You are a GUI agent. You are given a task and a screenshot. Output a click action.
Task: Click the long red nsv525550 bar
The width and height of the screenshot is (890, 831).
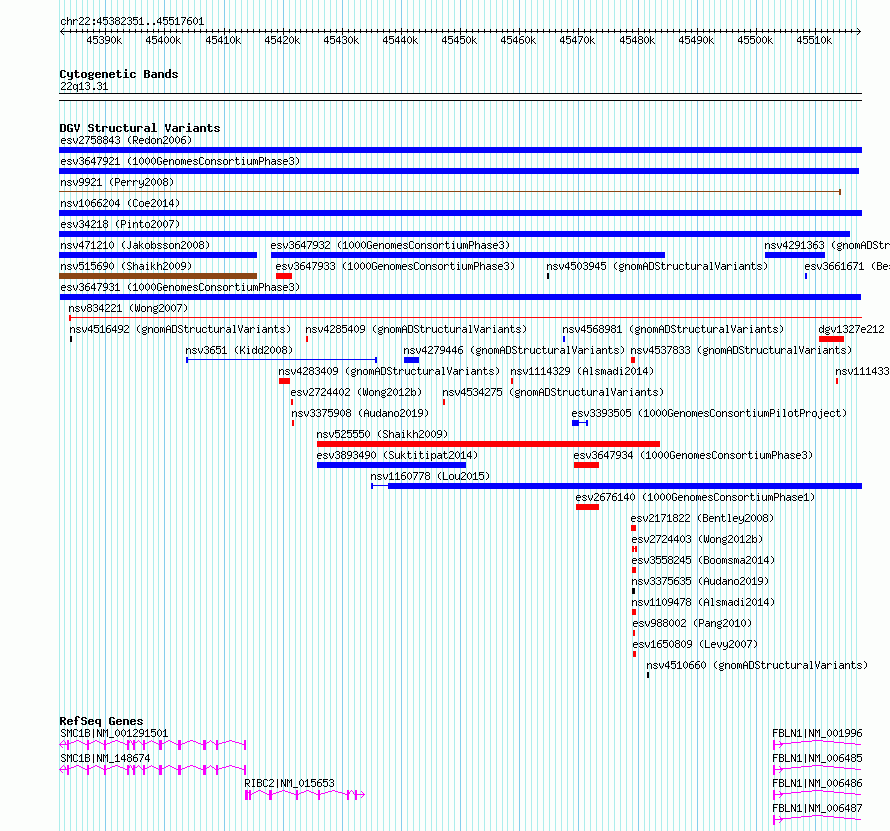tap(488, 444)
